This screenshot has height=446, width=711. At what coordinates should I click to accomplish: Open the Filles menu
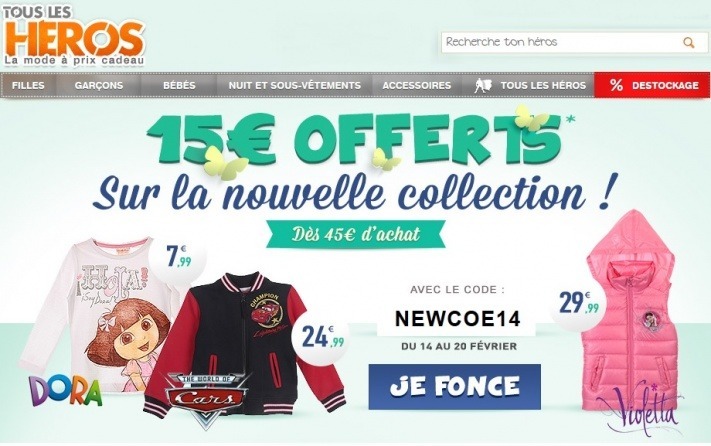pyautogui.click(x=29, y=85)
